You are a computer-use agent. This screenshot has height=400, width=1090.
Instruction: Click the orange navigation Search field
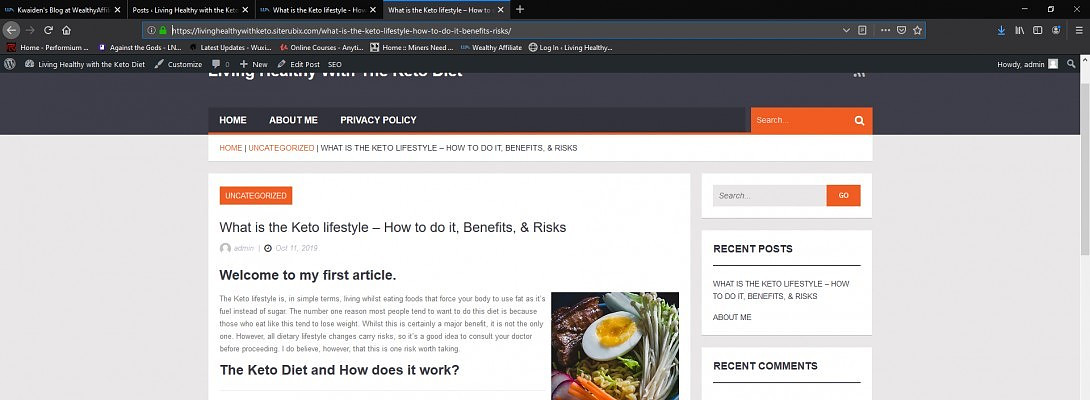pos(801,120)
